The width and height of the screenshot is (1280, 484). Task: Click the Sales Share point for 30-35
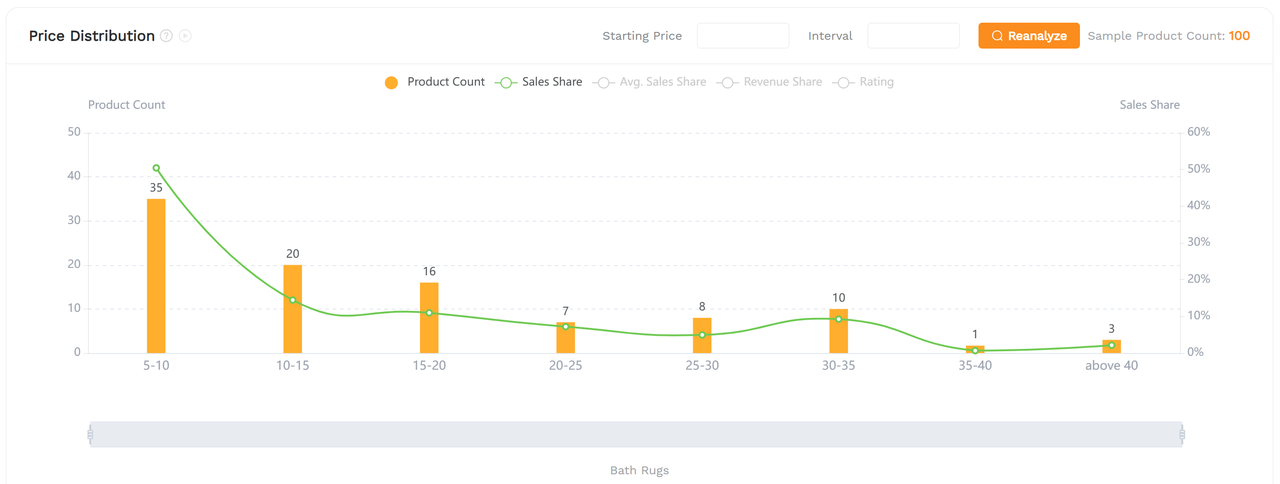point(839,320)
